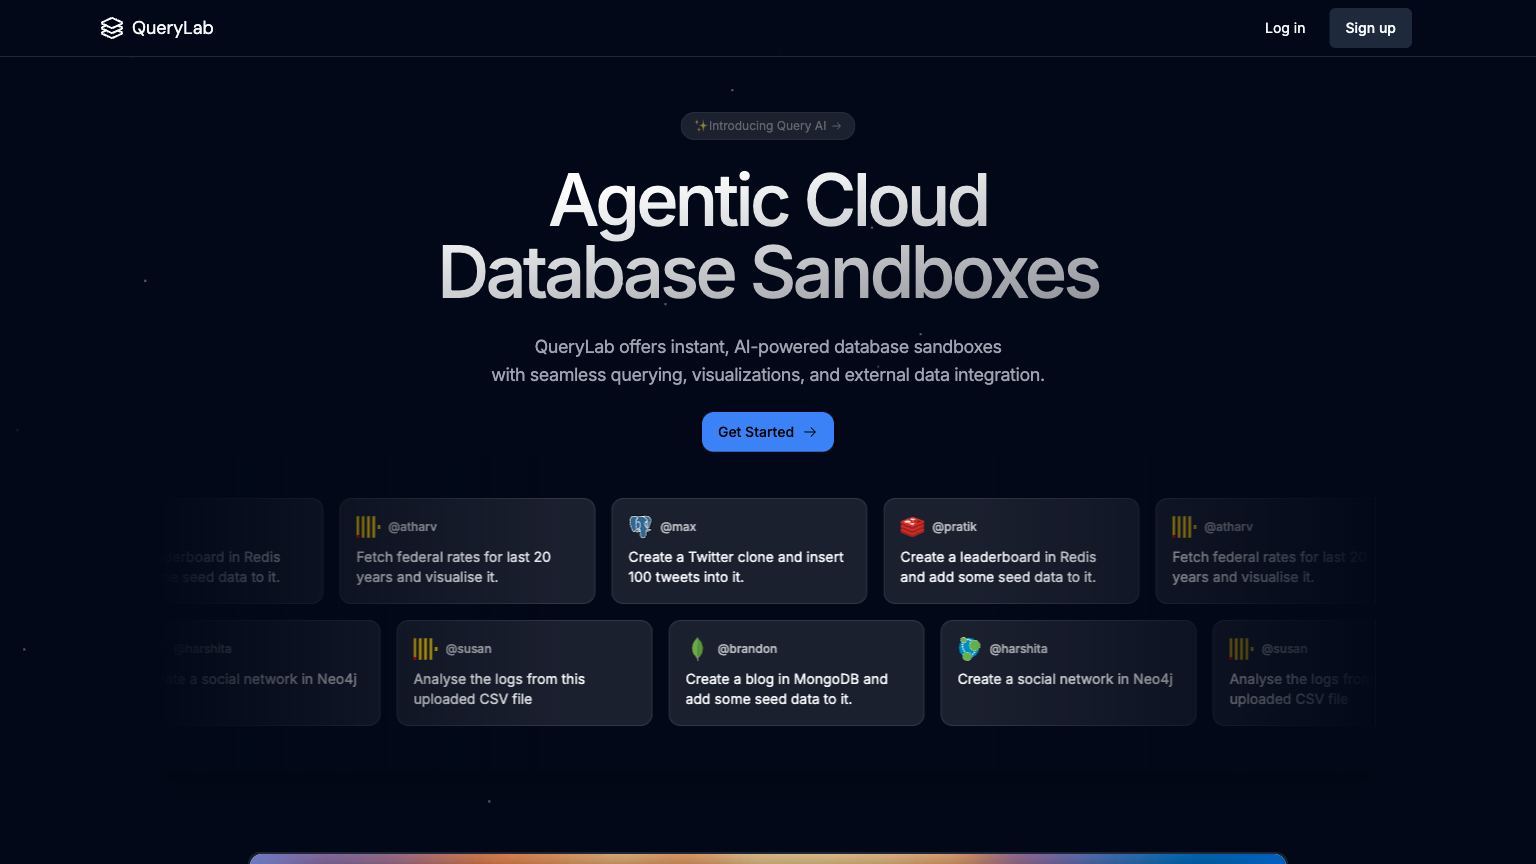The height and width of the screenshot is (864, 1536).
Task: Click the sparkle icon in the announcement badge
Action: (x=701, y=126)
